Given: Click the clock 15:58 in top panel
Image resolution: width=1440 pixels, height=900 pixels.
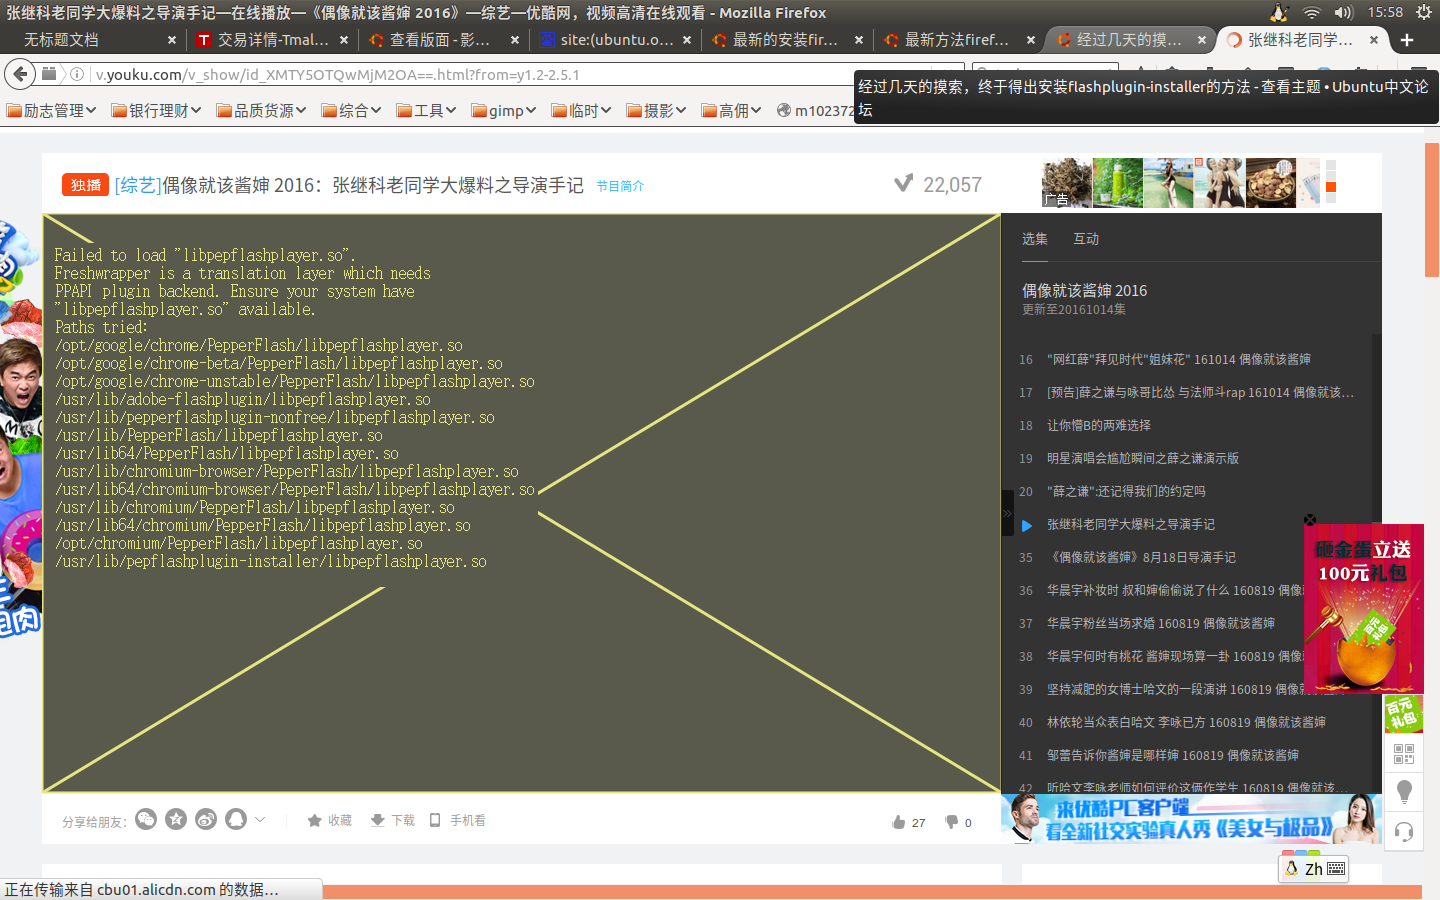Looking at the screenshot, I should [x=1385, y=12].
